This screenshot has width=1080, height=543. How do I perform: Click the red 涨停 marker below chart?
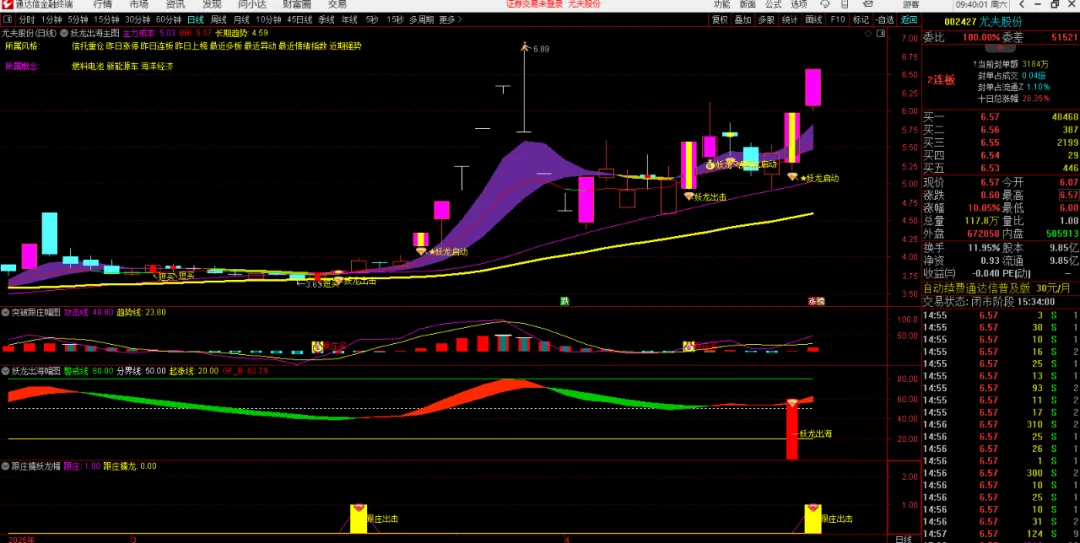(x=816, y=301)
